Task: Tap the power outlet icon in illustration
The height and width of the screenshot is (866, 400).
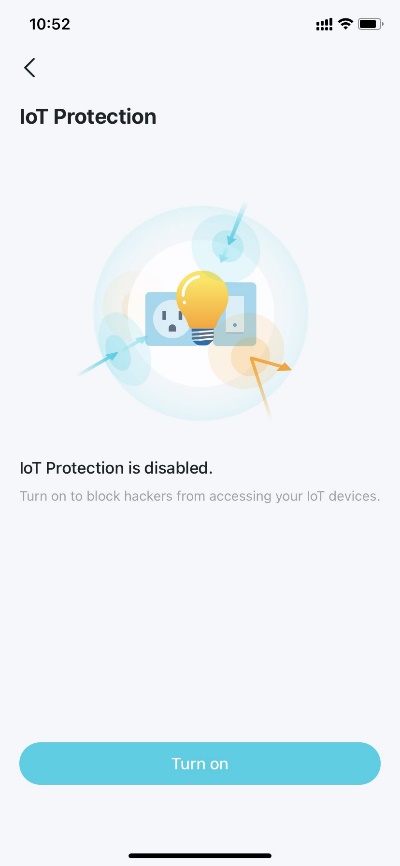Action: click(x=170, y=320)
